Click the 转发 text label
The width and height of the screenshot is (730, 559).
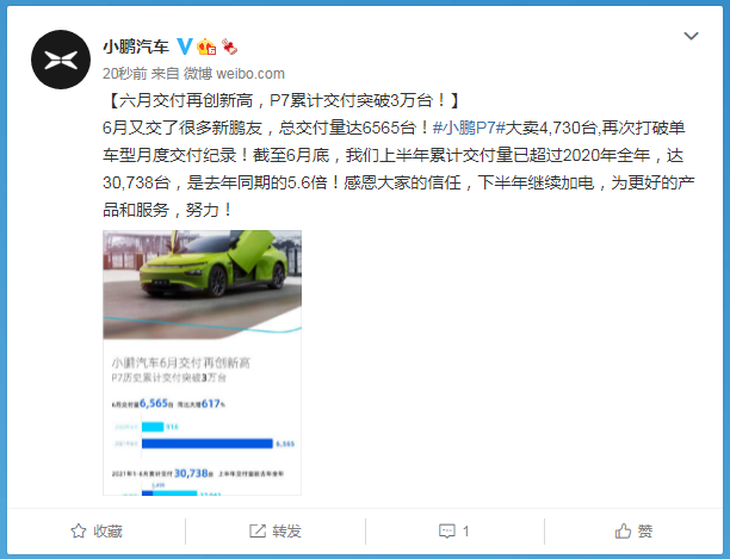pos(287,531)
